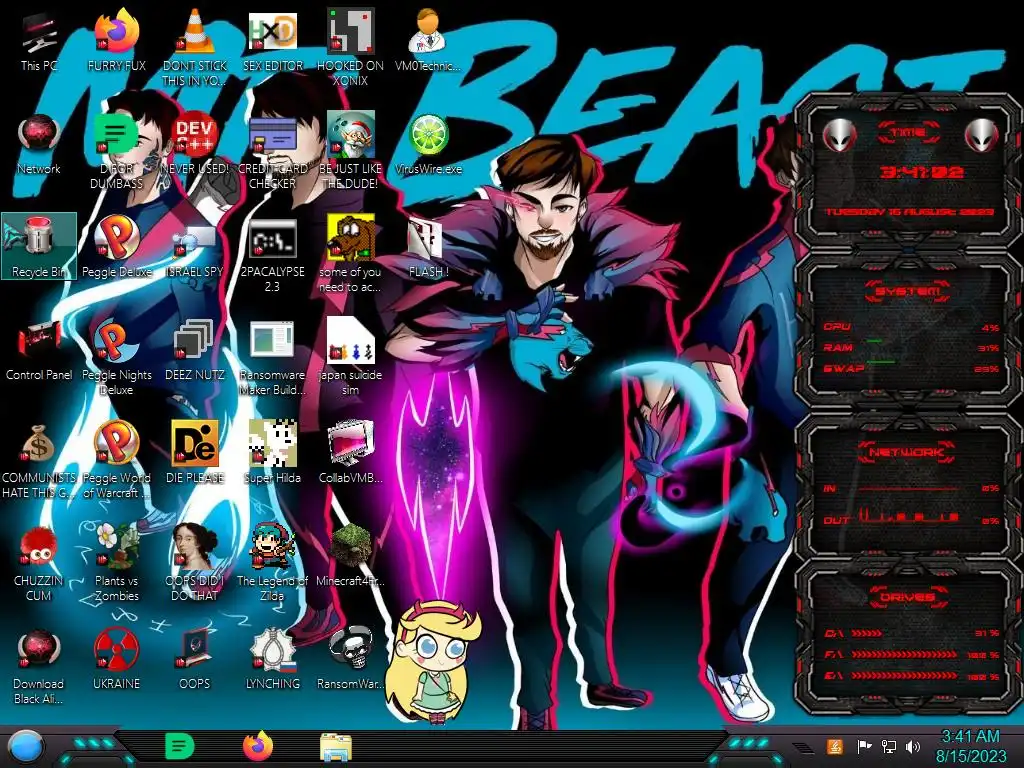Click the orange tray notification icon
Screen dimensions: 1024x768
coord(835,746)
